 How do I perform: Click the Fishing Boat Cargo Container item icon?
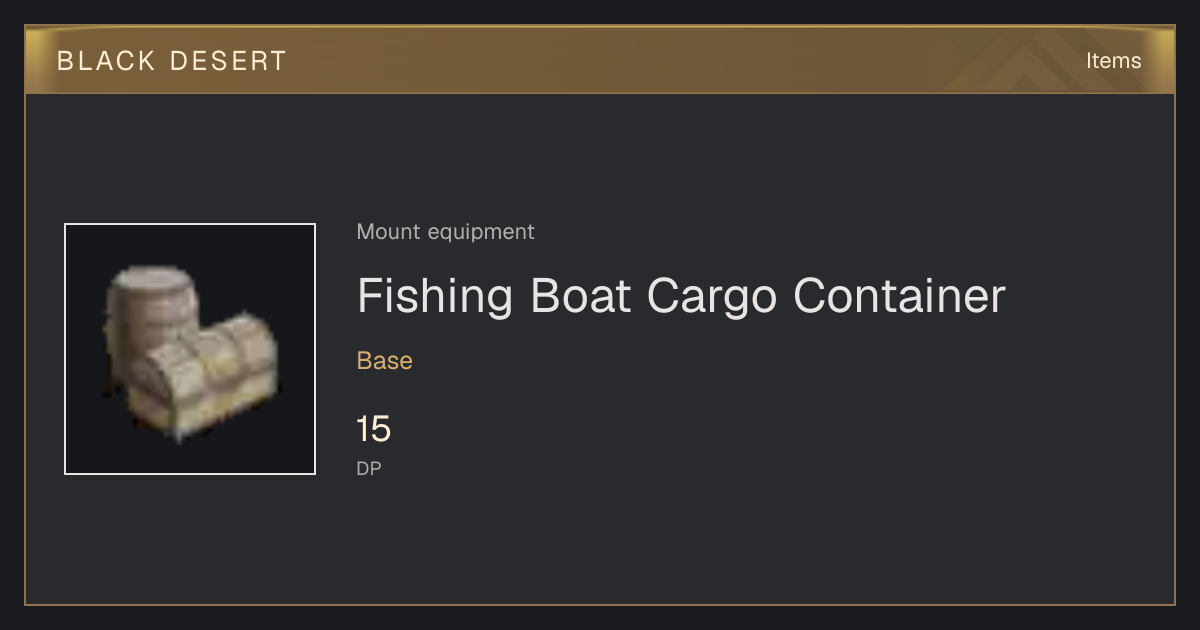click(190, 349)
